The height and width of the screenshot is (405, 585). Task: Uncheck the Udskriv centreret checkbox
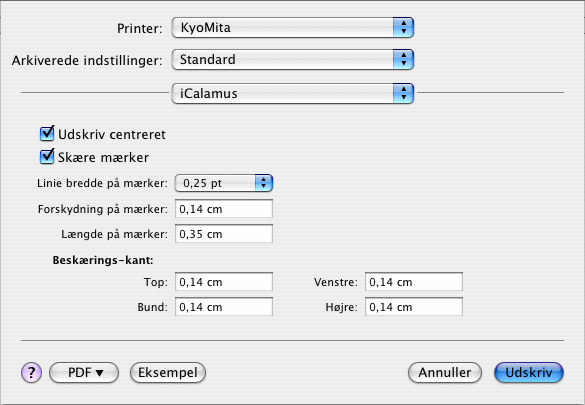point(47,134)
